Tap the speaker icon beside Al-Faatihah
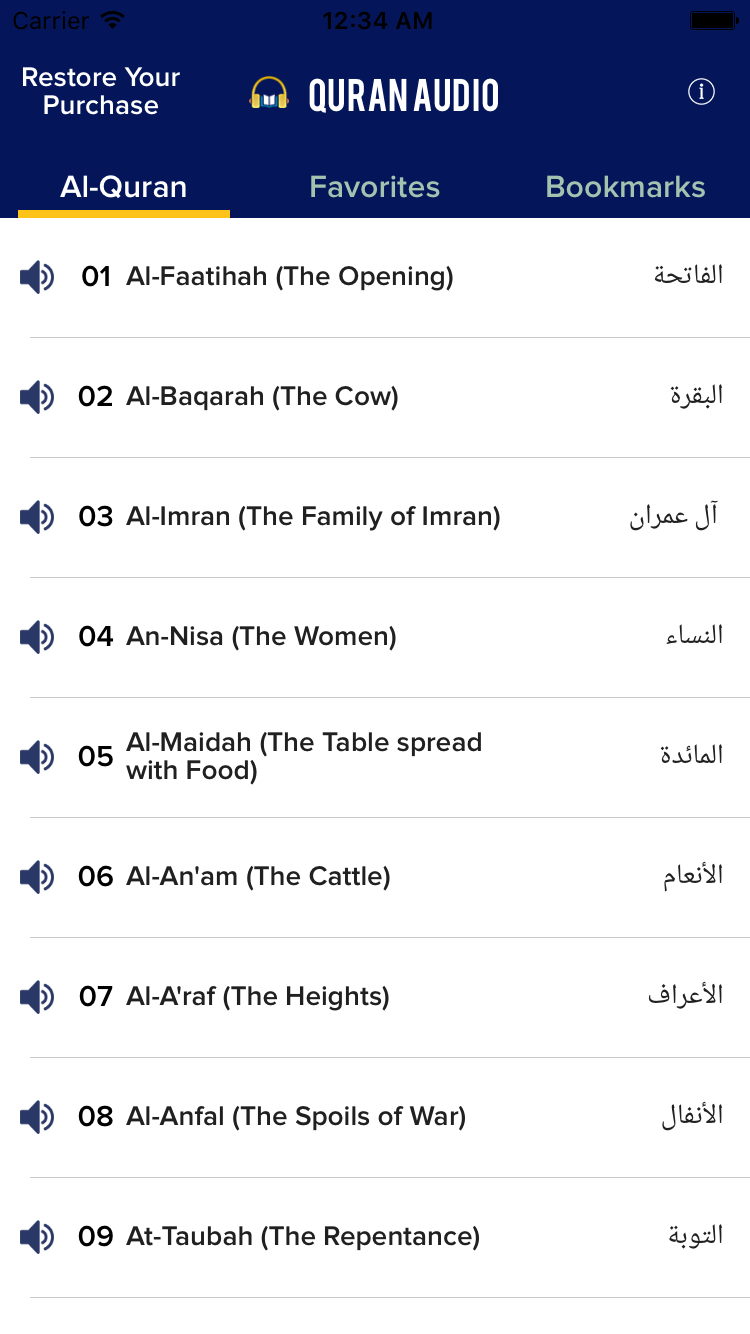Screen dimensions: 750x1334 [x=37, y=277]
